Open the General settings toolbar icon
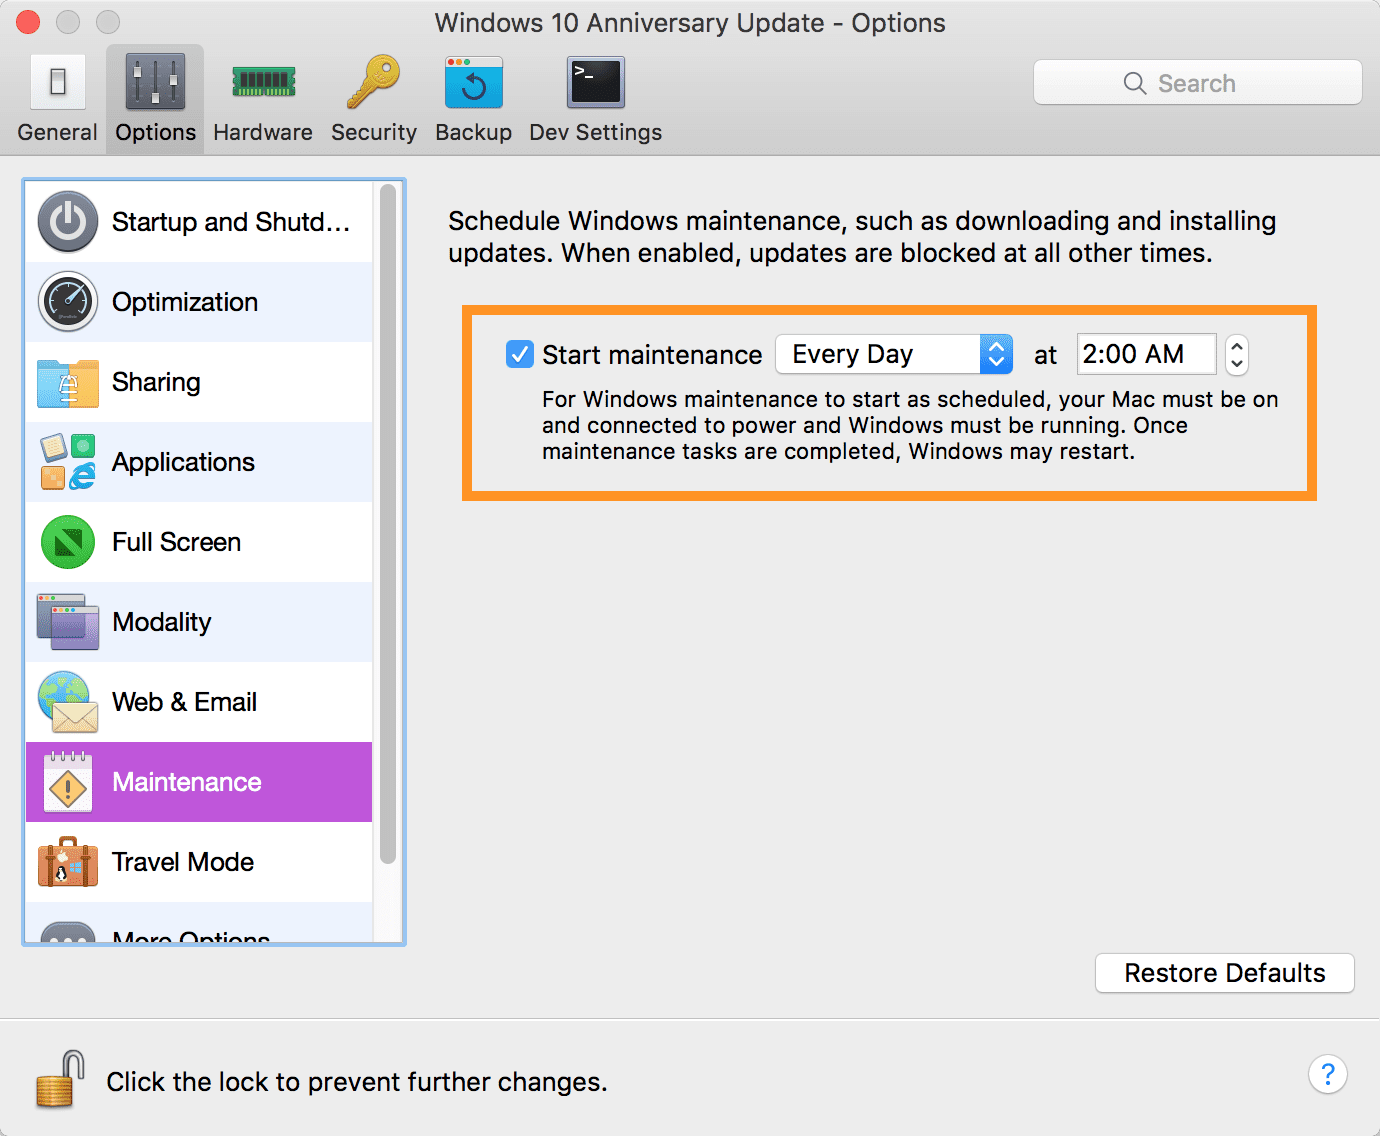Image resolution: width=1380 pixels, height=1136 pixels. click(x=58, y=82)
